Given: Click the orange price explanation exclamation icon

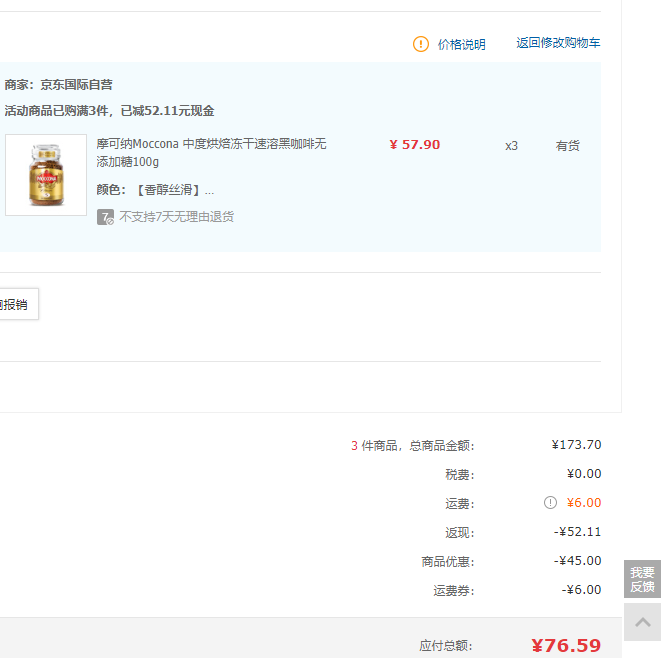Looking at the screenshot, I should (x=420, y=44).
